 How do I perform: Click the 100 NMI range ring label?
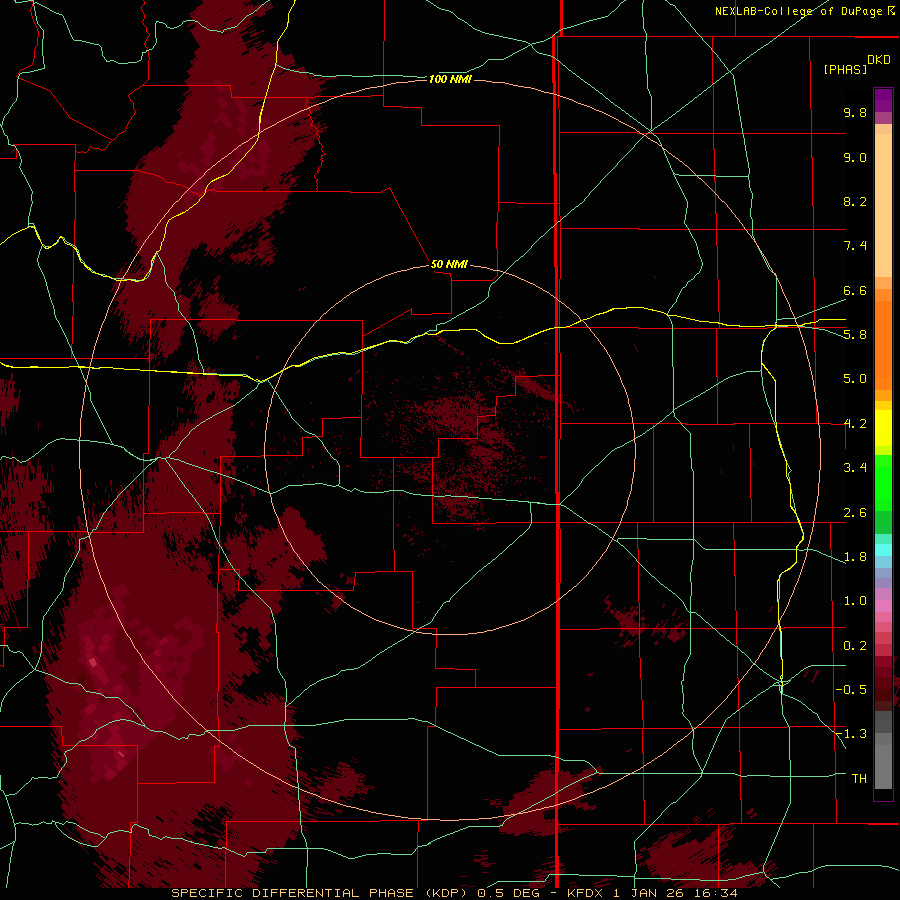click(450, 79)
